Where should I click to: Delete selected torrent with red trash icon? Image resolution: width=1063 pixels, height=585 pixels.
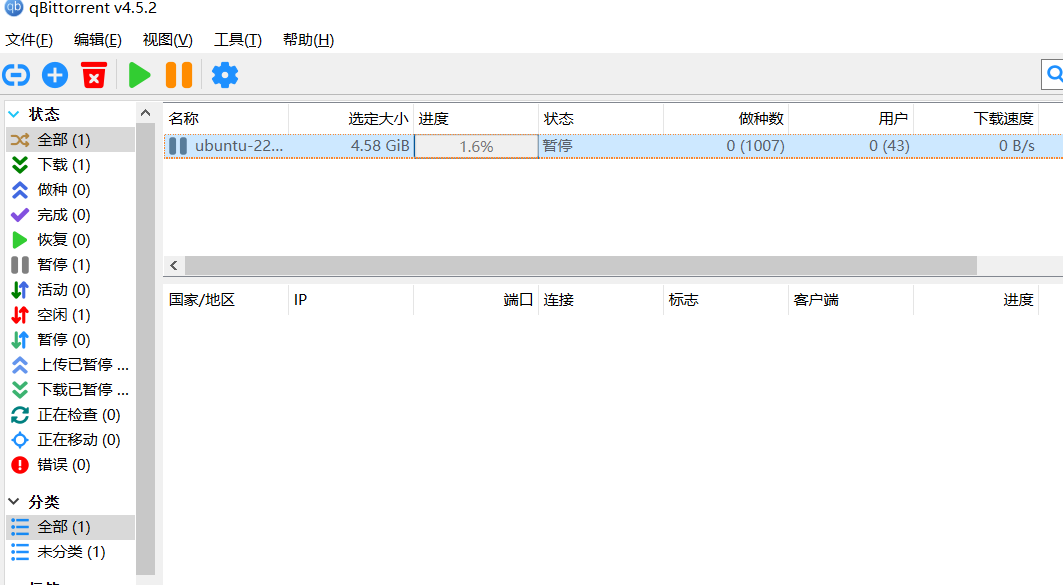pos(94,75)
